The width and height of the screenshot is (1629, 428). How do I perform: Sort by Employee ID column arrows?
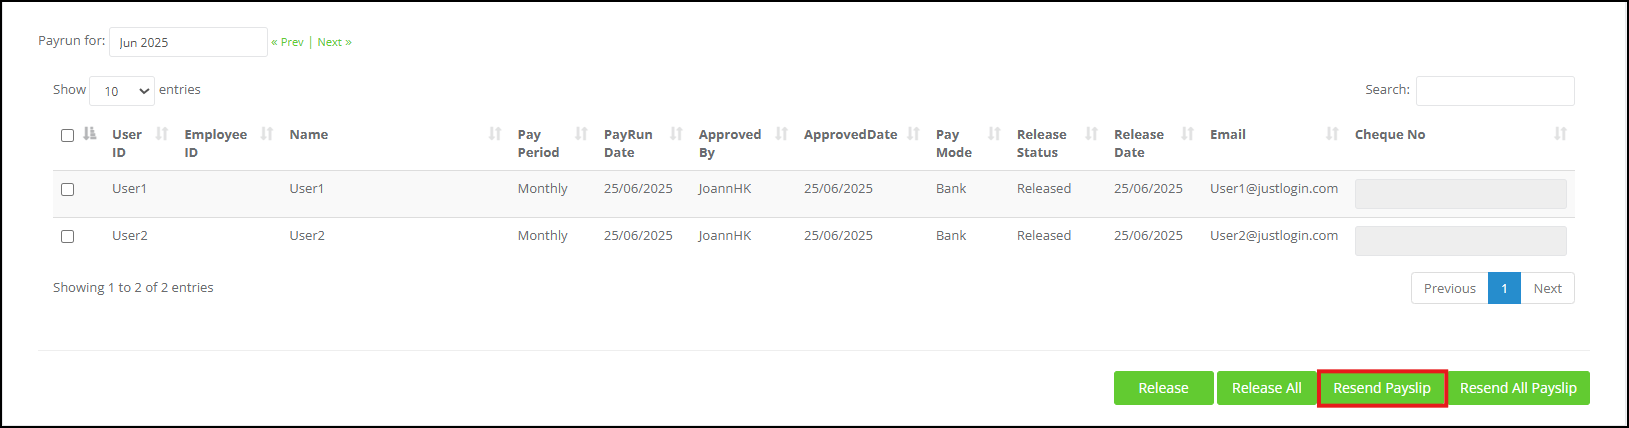pos(267,134)
